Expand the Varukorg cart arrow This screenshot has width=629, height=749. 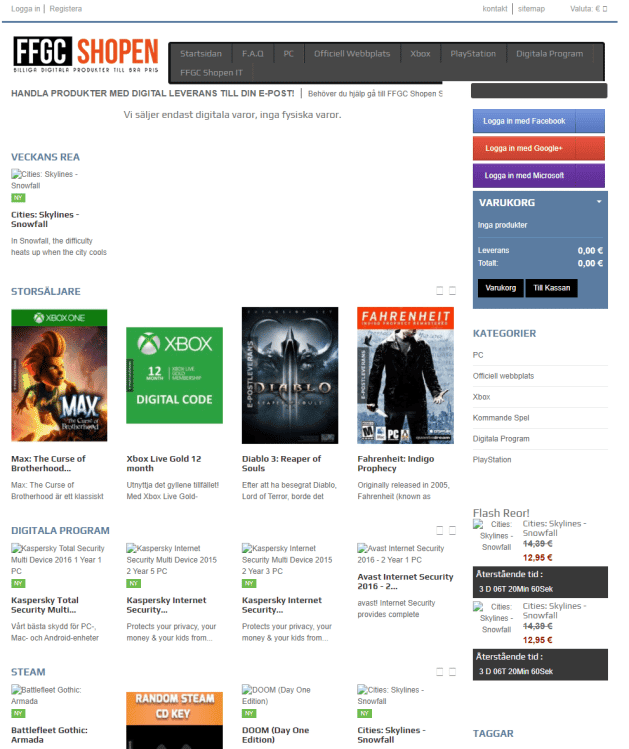pos(599,202)
